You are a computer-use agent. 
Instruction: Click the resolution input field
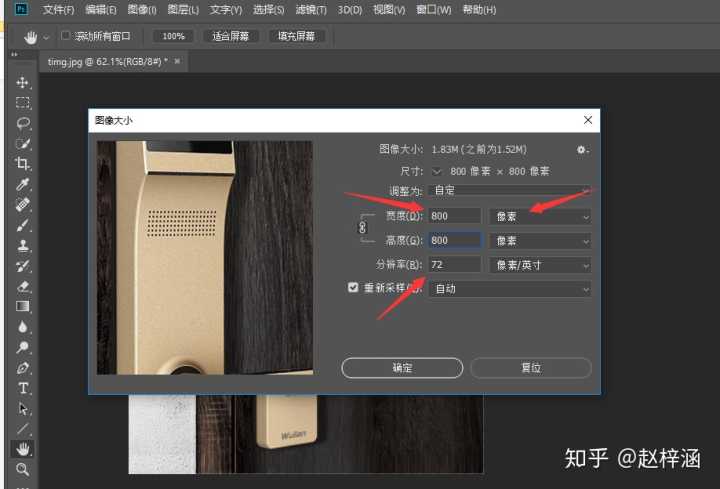(453, 265)
